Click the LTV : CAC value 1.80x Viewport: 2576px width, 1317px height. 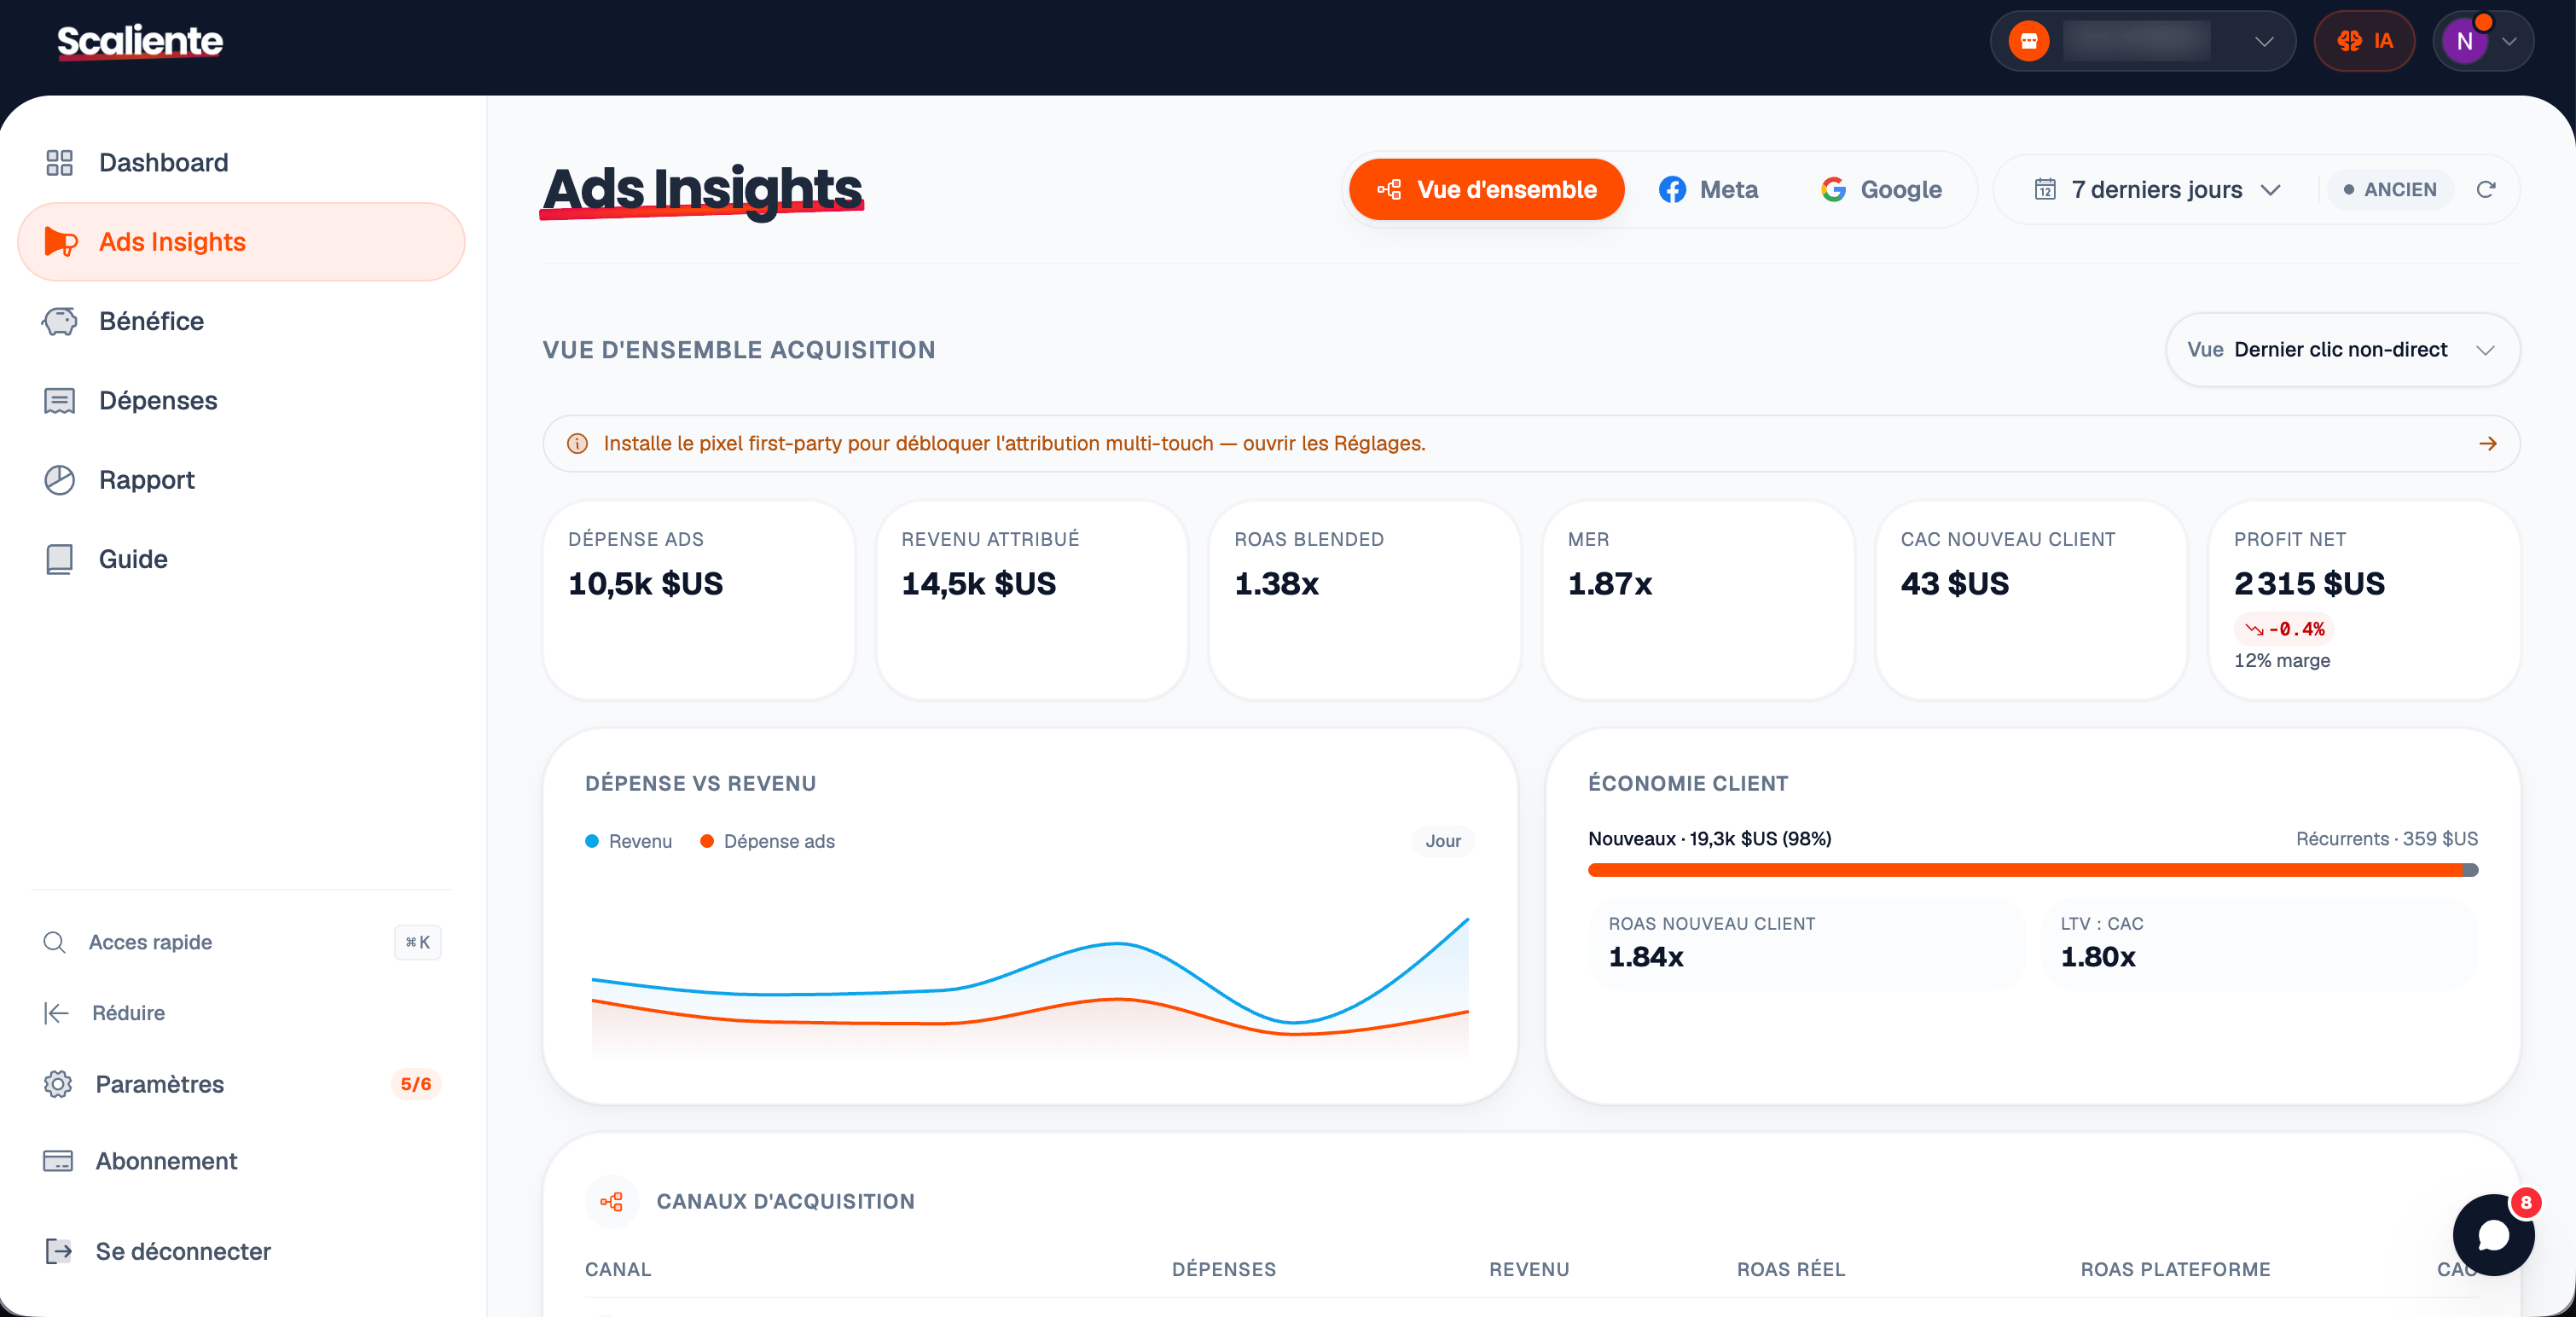click(2098, 957)
